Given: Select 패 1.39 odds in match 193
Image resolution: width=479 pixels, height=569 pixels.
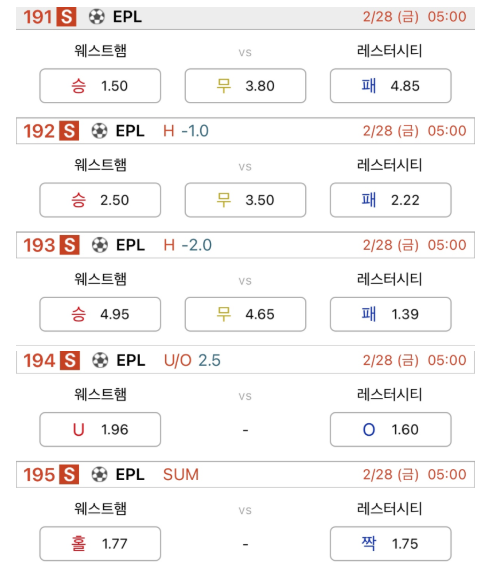Looking at the screenshot, I should (390, 314).
